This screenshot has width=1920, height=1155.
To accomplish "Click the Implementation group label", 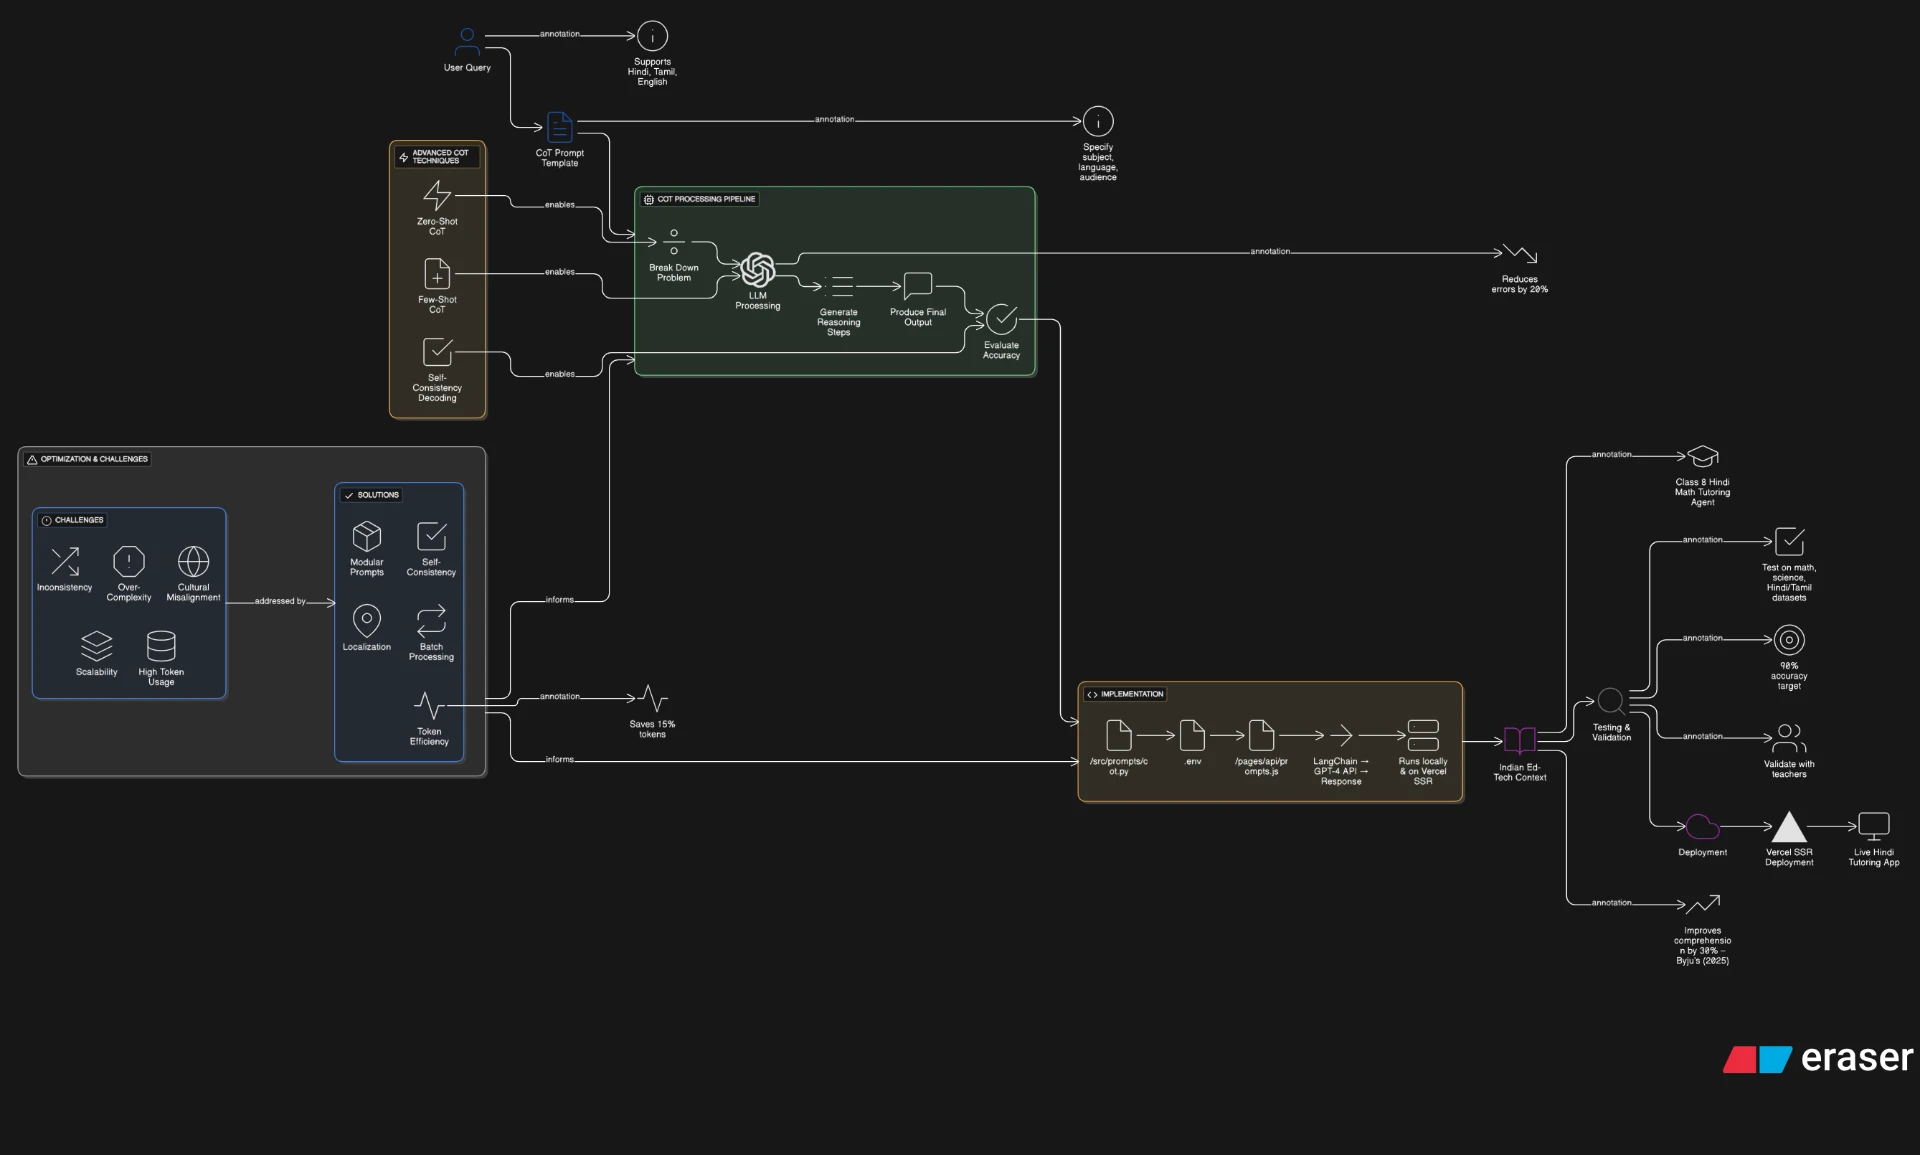I will pos(1125,694).
